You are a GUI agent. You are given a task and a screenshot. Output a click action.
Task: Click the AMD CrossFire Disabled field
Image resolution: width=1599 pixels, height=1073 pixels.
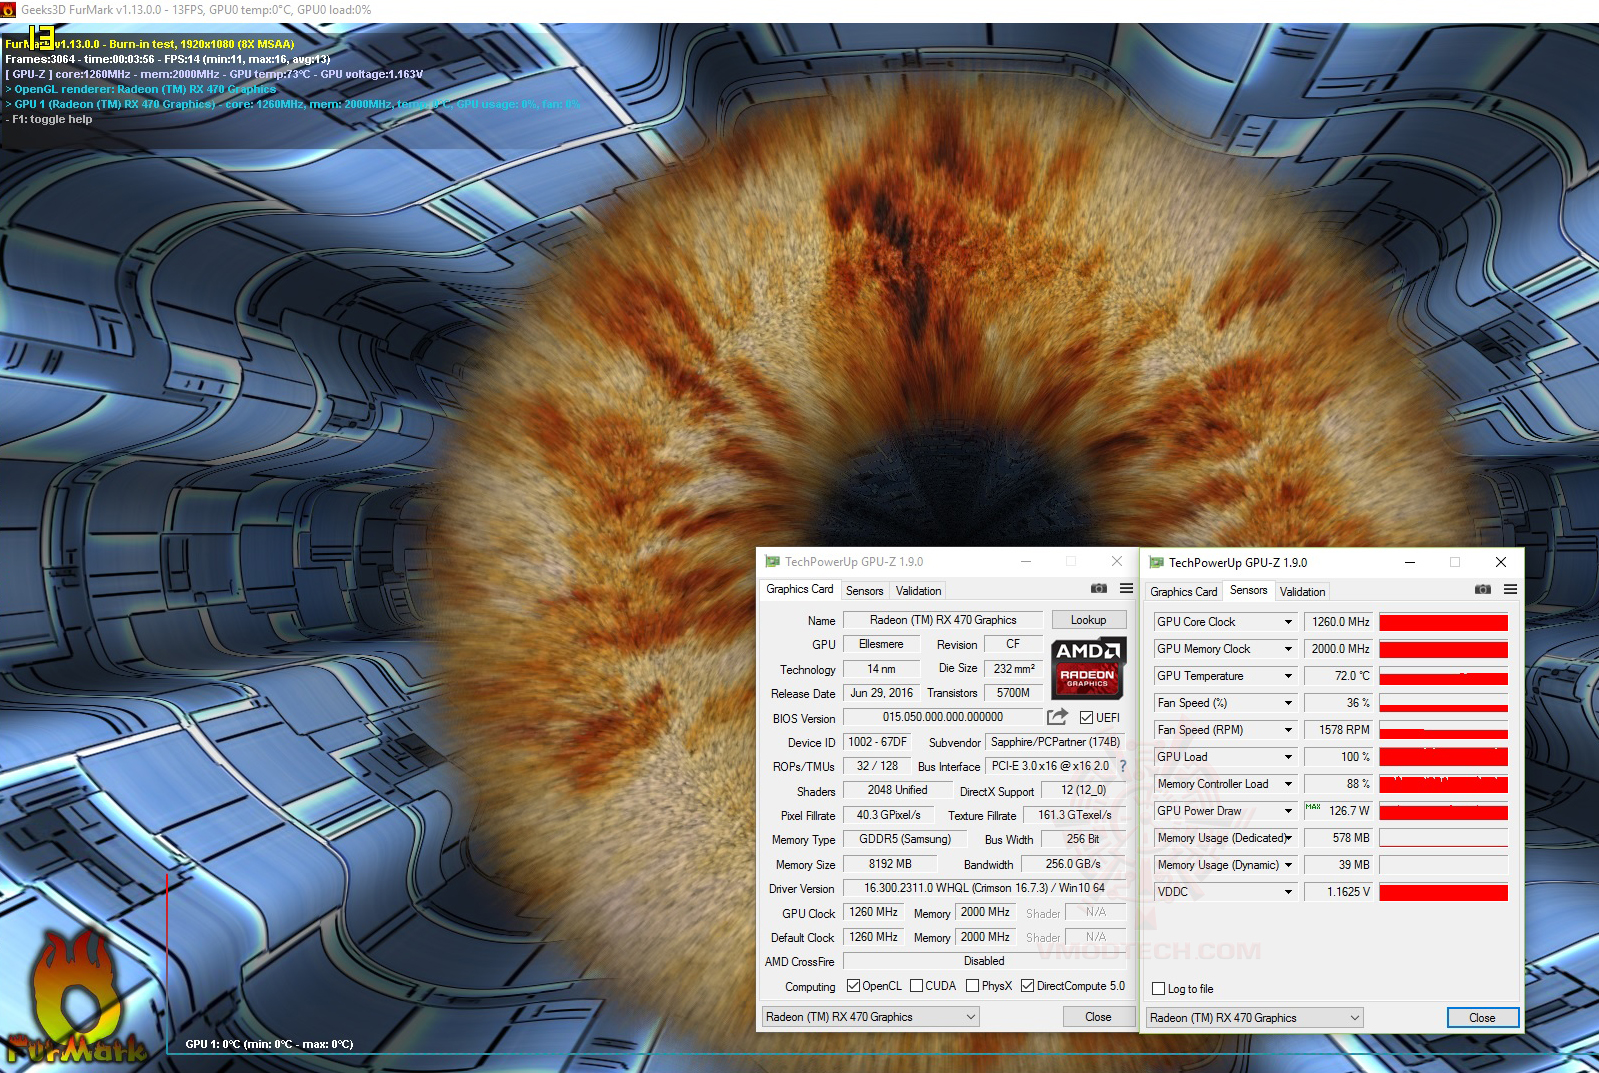(x=985, y=961)
